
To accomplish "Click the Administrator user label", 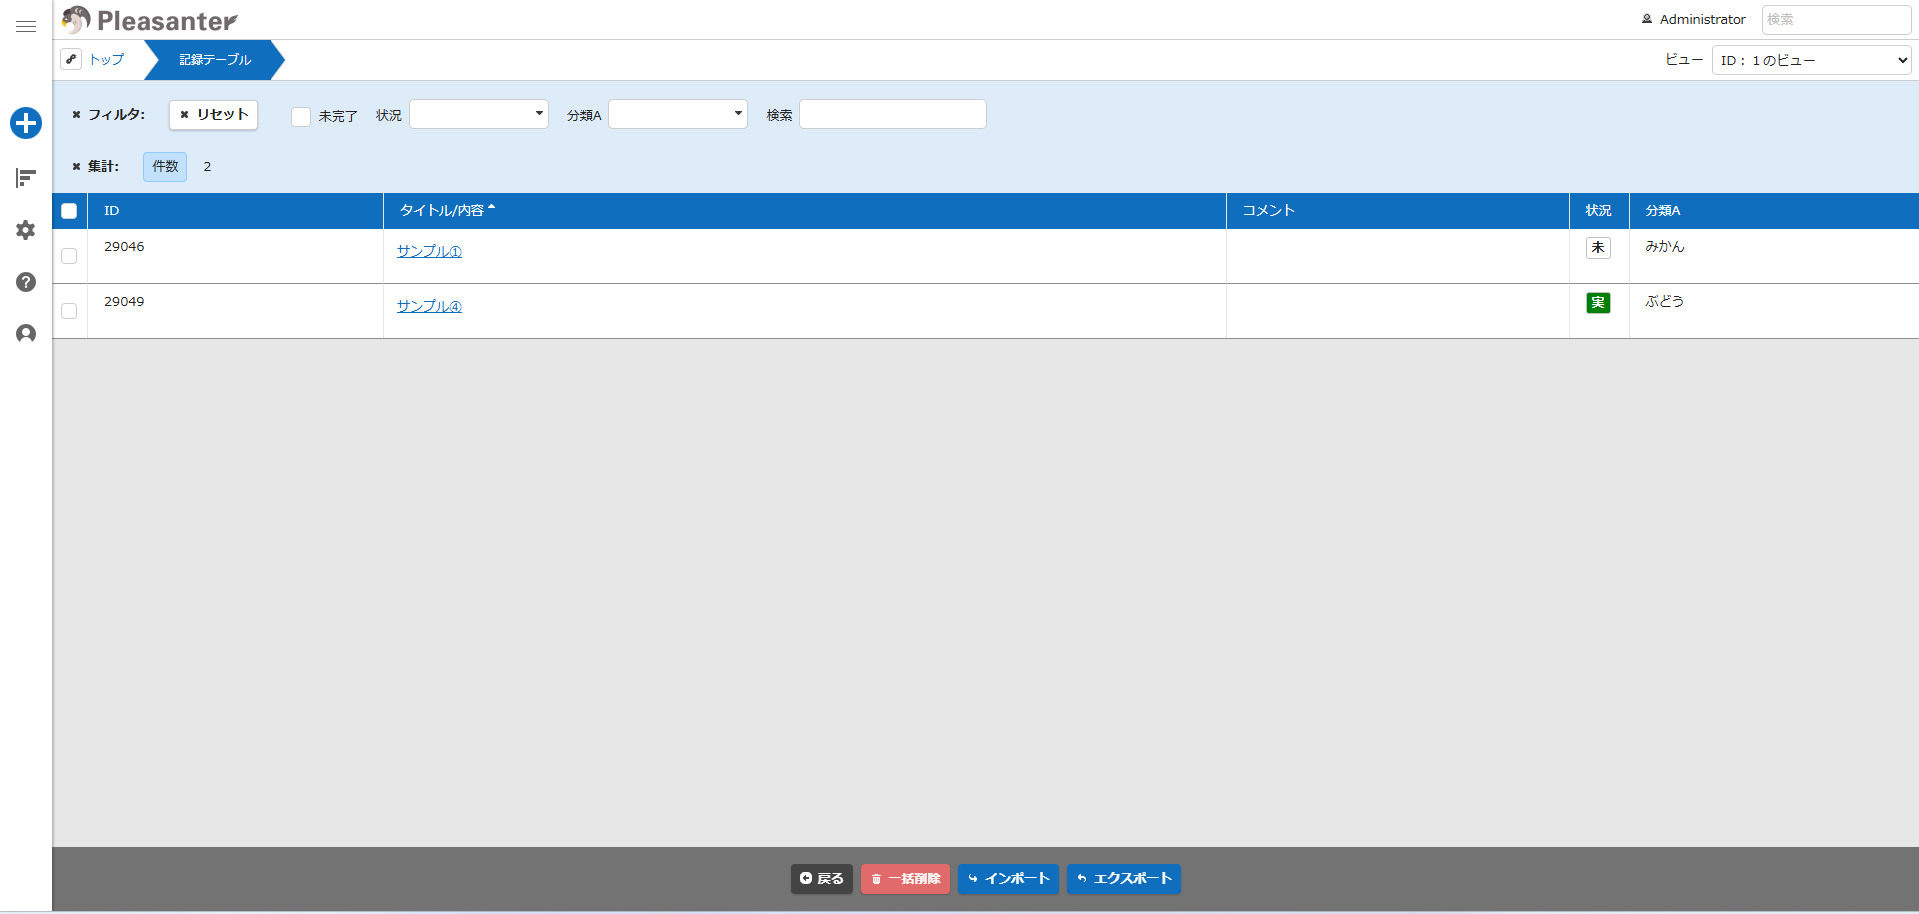I will pos(1694,20).
